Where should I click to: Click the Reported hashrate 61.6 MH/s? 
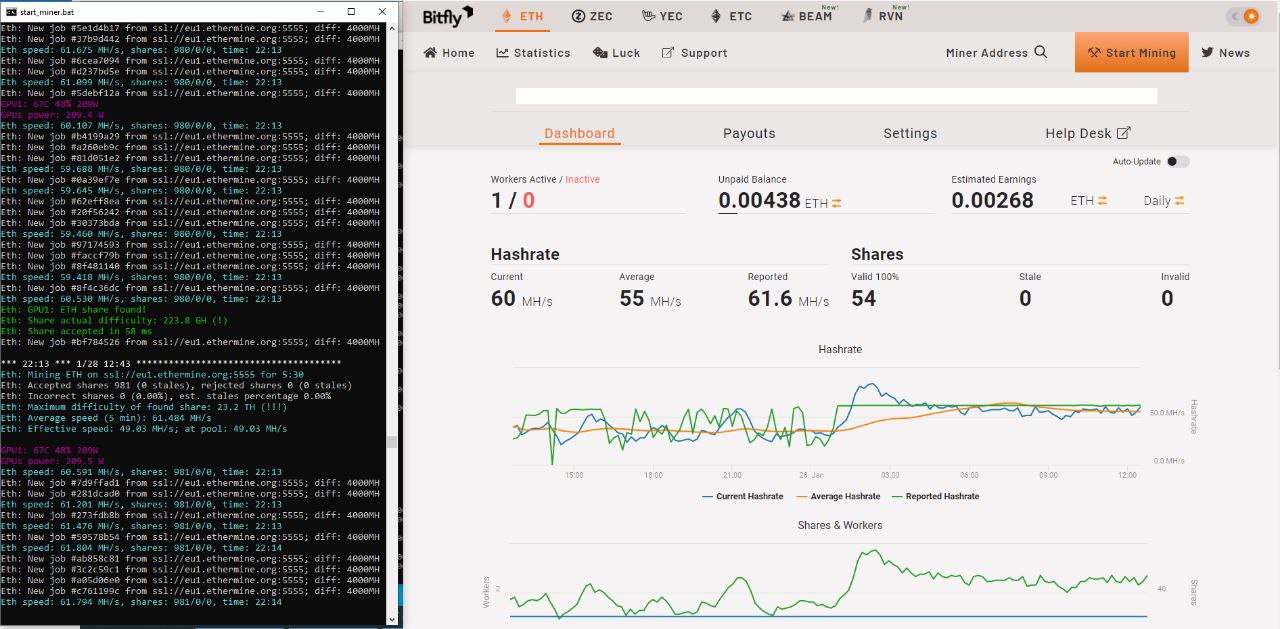tap(788, 299)
